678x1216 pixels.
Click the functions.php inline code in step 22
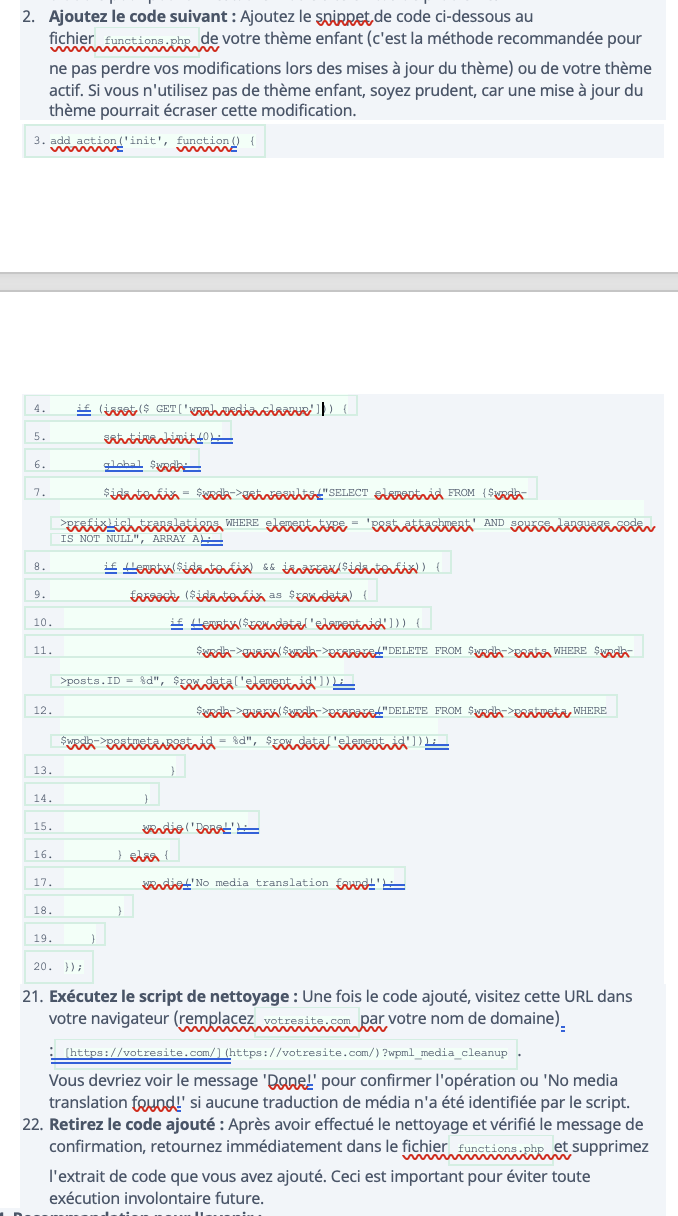(502, 1148)
